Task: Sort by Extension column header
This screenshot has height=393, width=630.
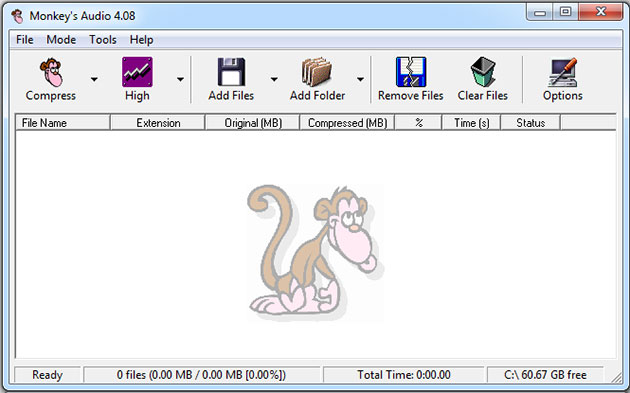Action: click(x=158, y=123)
